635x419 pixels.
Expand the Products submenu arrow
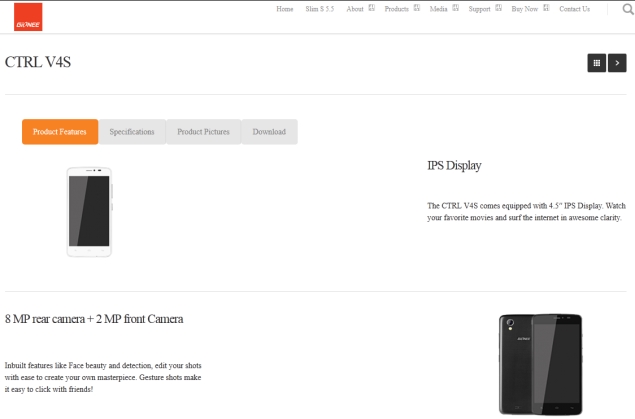point(417,8)
